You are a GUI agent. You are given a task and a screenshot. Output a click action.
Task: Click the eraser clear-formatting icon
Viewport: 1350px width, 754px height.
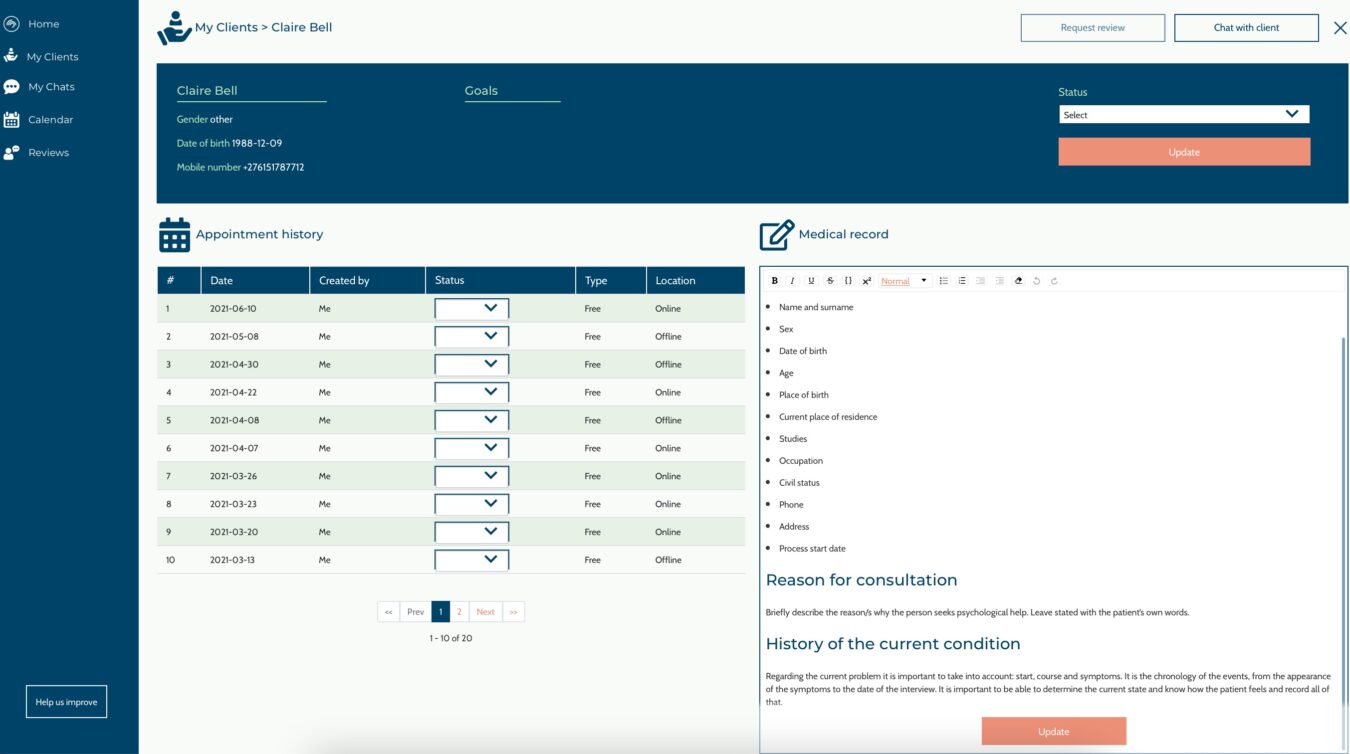point(1018,281)
